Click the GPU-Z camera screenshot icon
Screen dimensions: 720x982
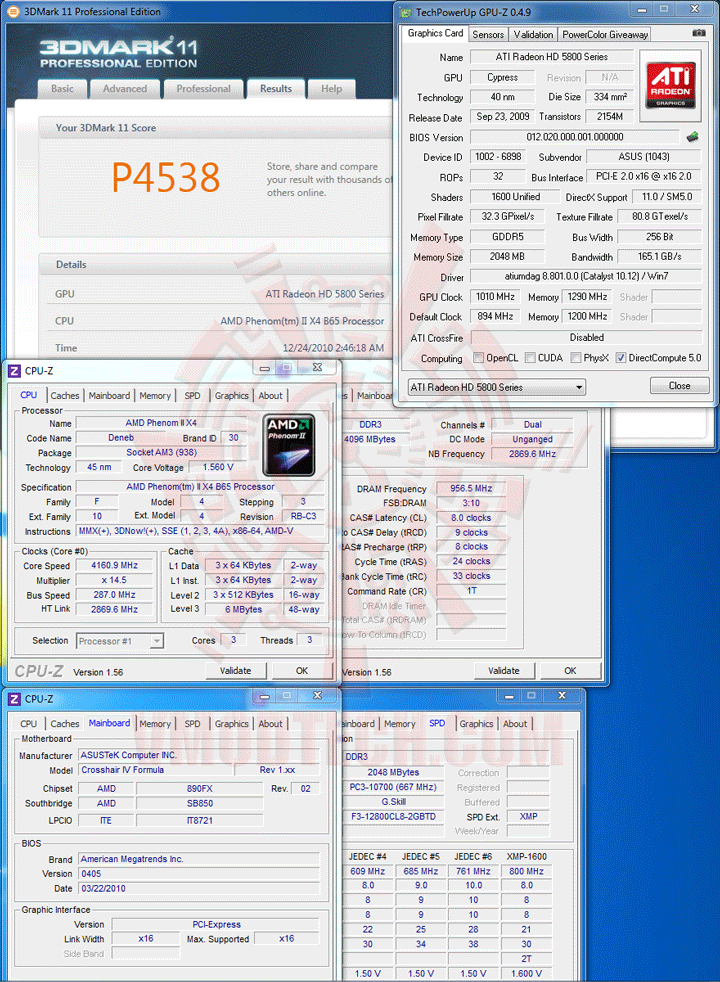(x=699, y=33)
